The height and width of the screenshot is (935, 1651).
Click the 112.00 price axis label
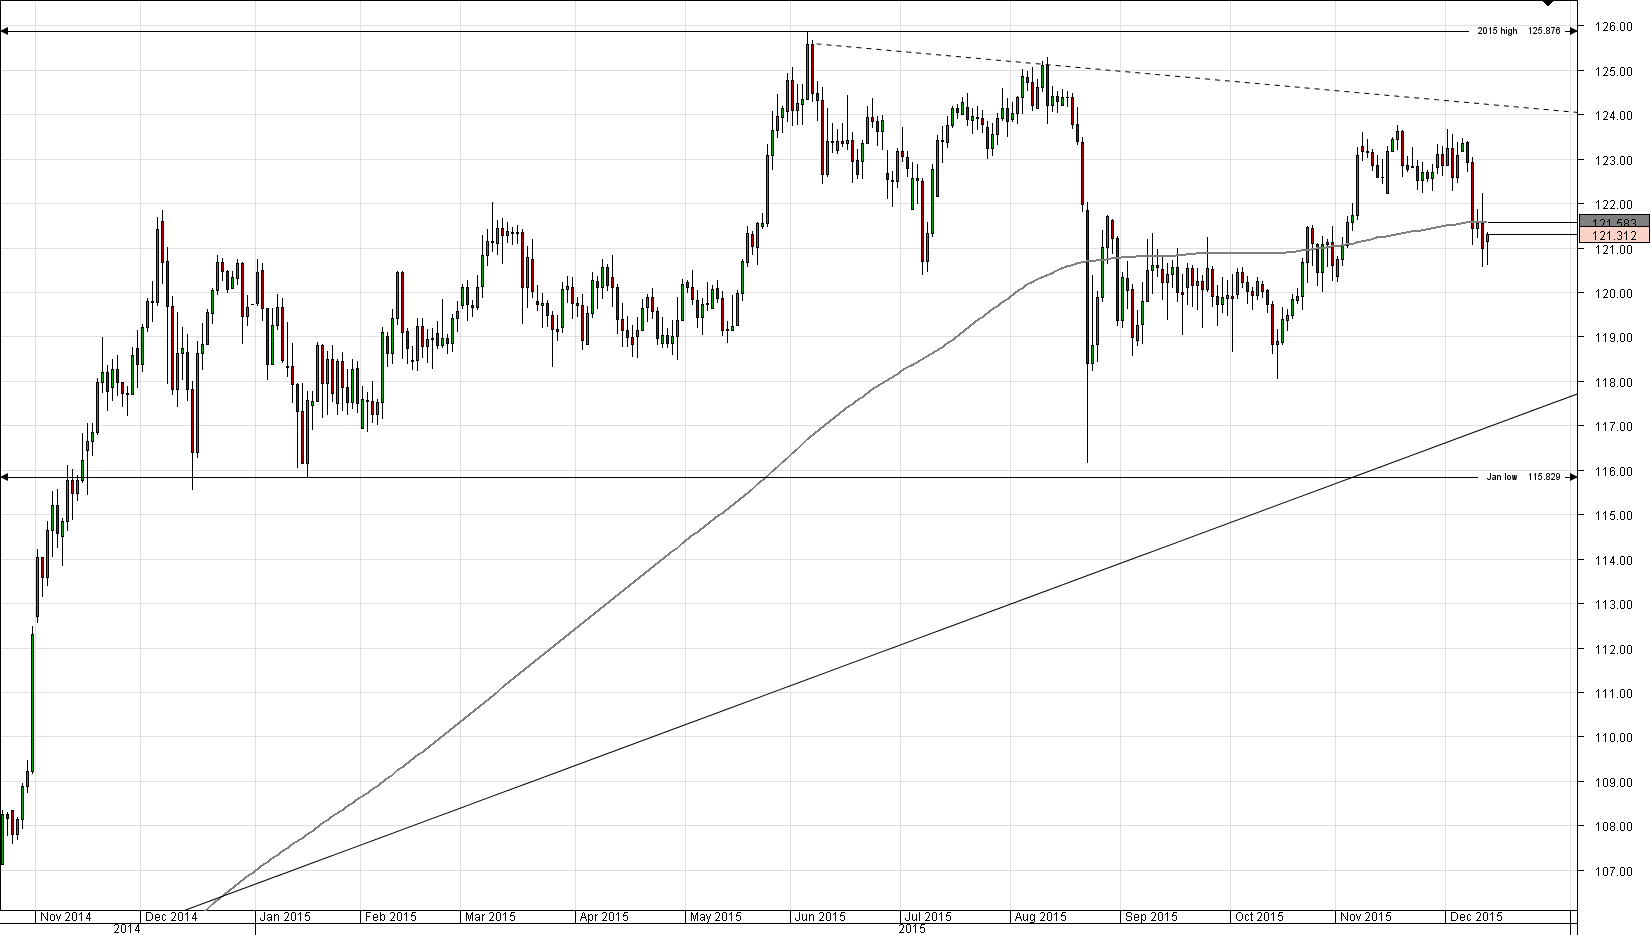click(x=1615, y=649)
